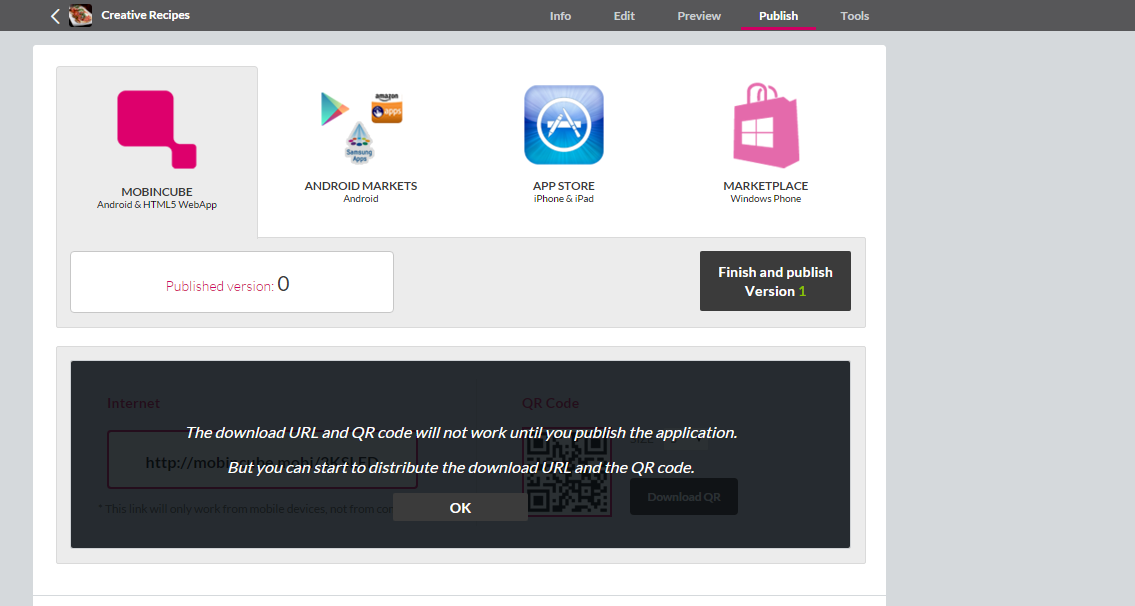
Task: Click the Creative Recipes title
Action: point(145,15)
